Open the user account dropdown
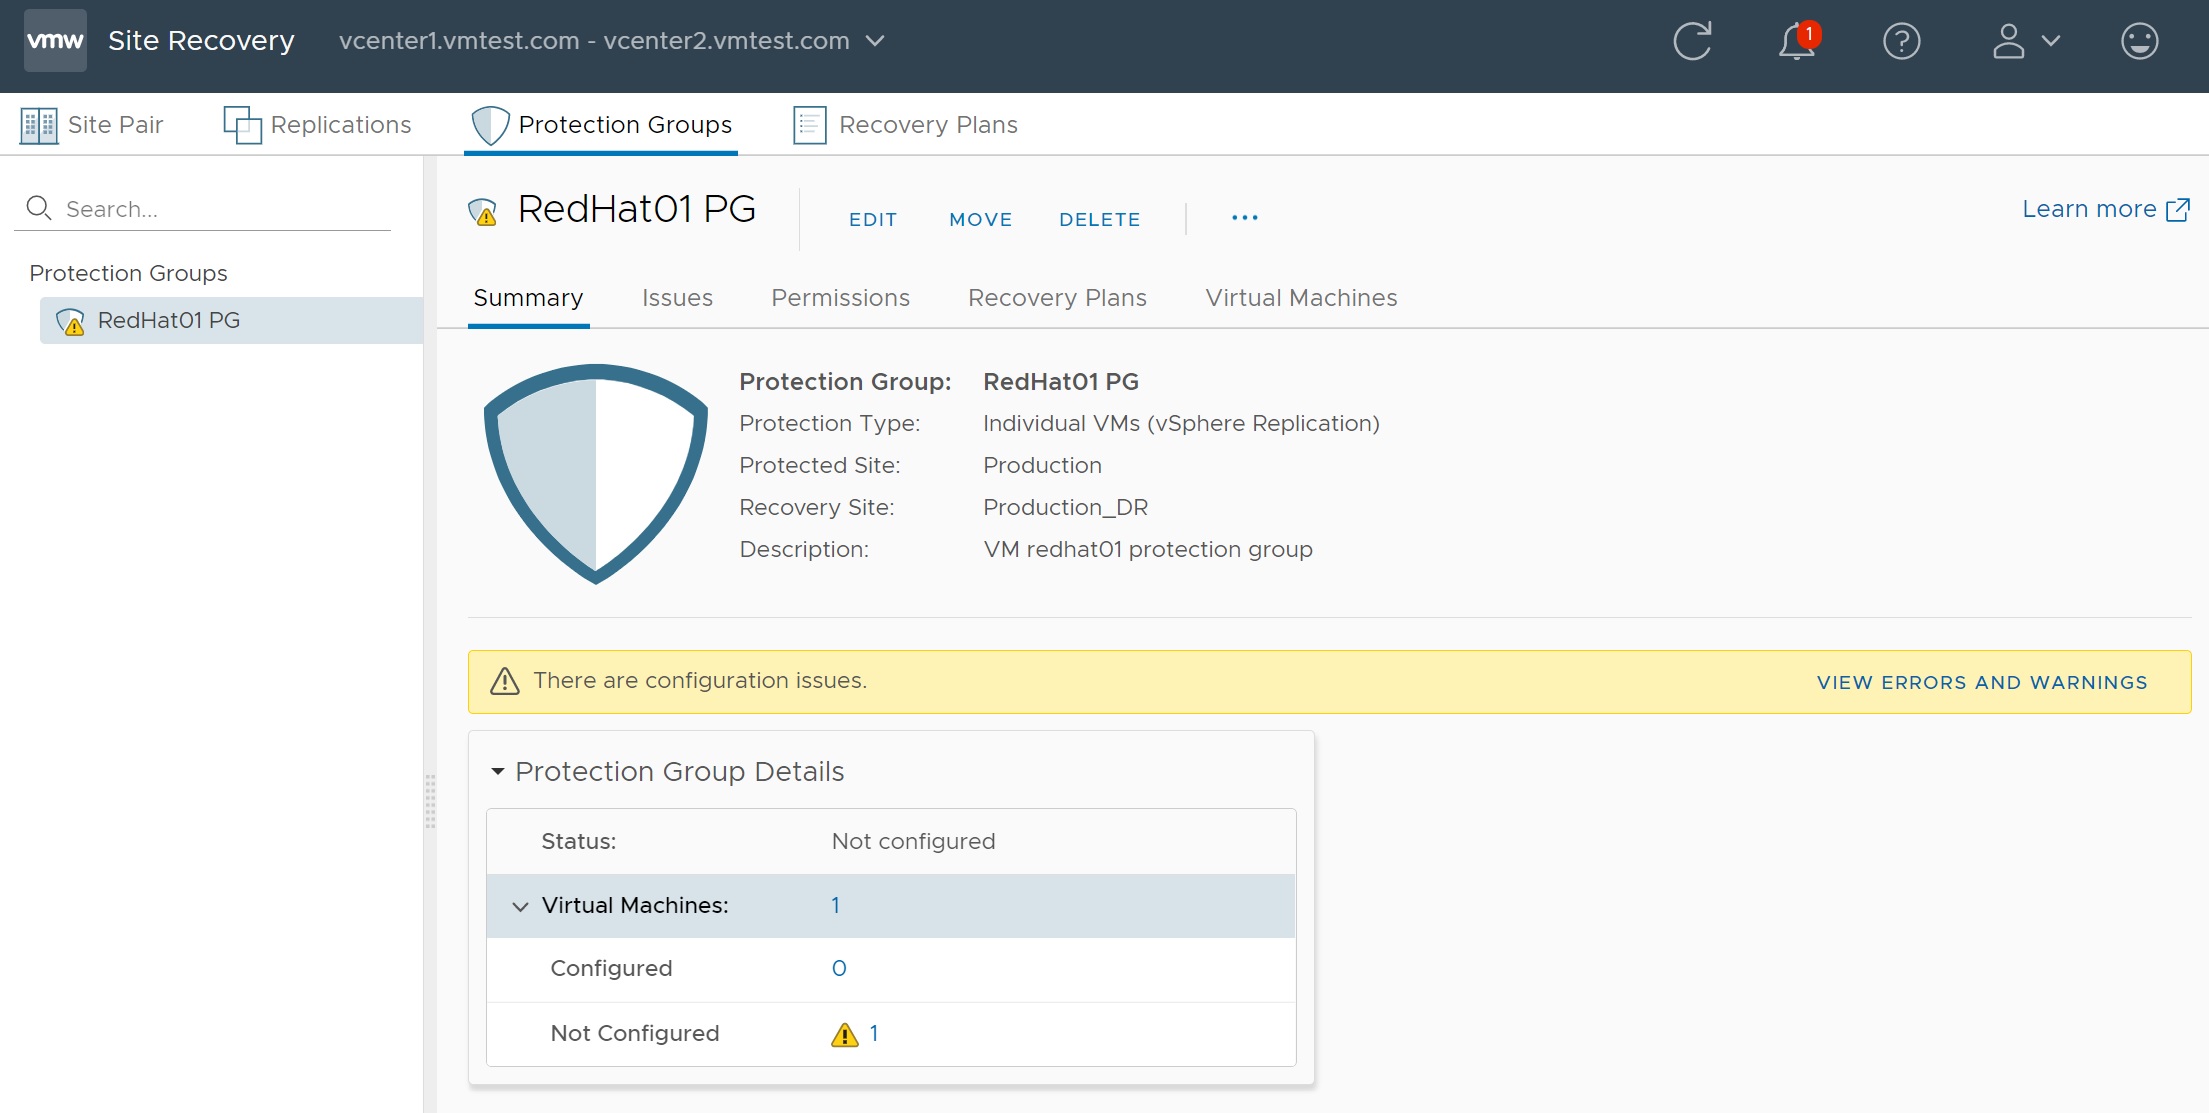2209x1113 pixels. click(x=2025, y=41)
